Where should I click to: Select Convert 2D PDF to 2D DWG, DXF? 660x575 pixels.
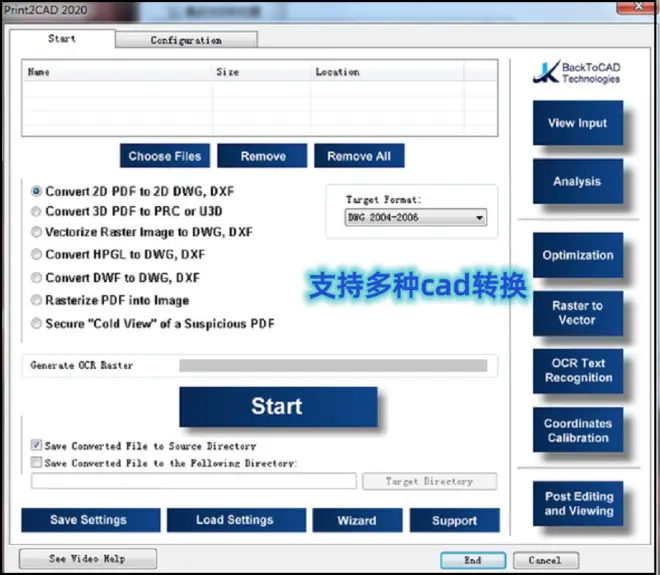(37, 191)
